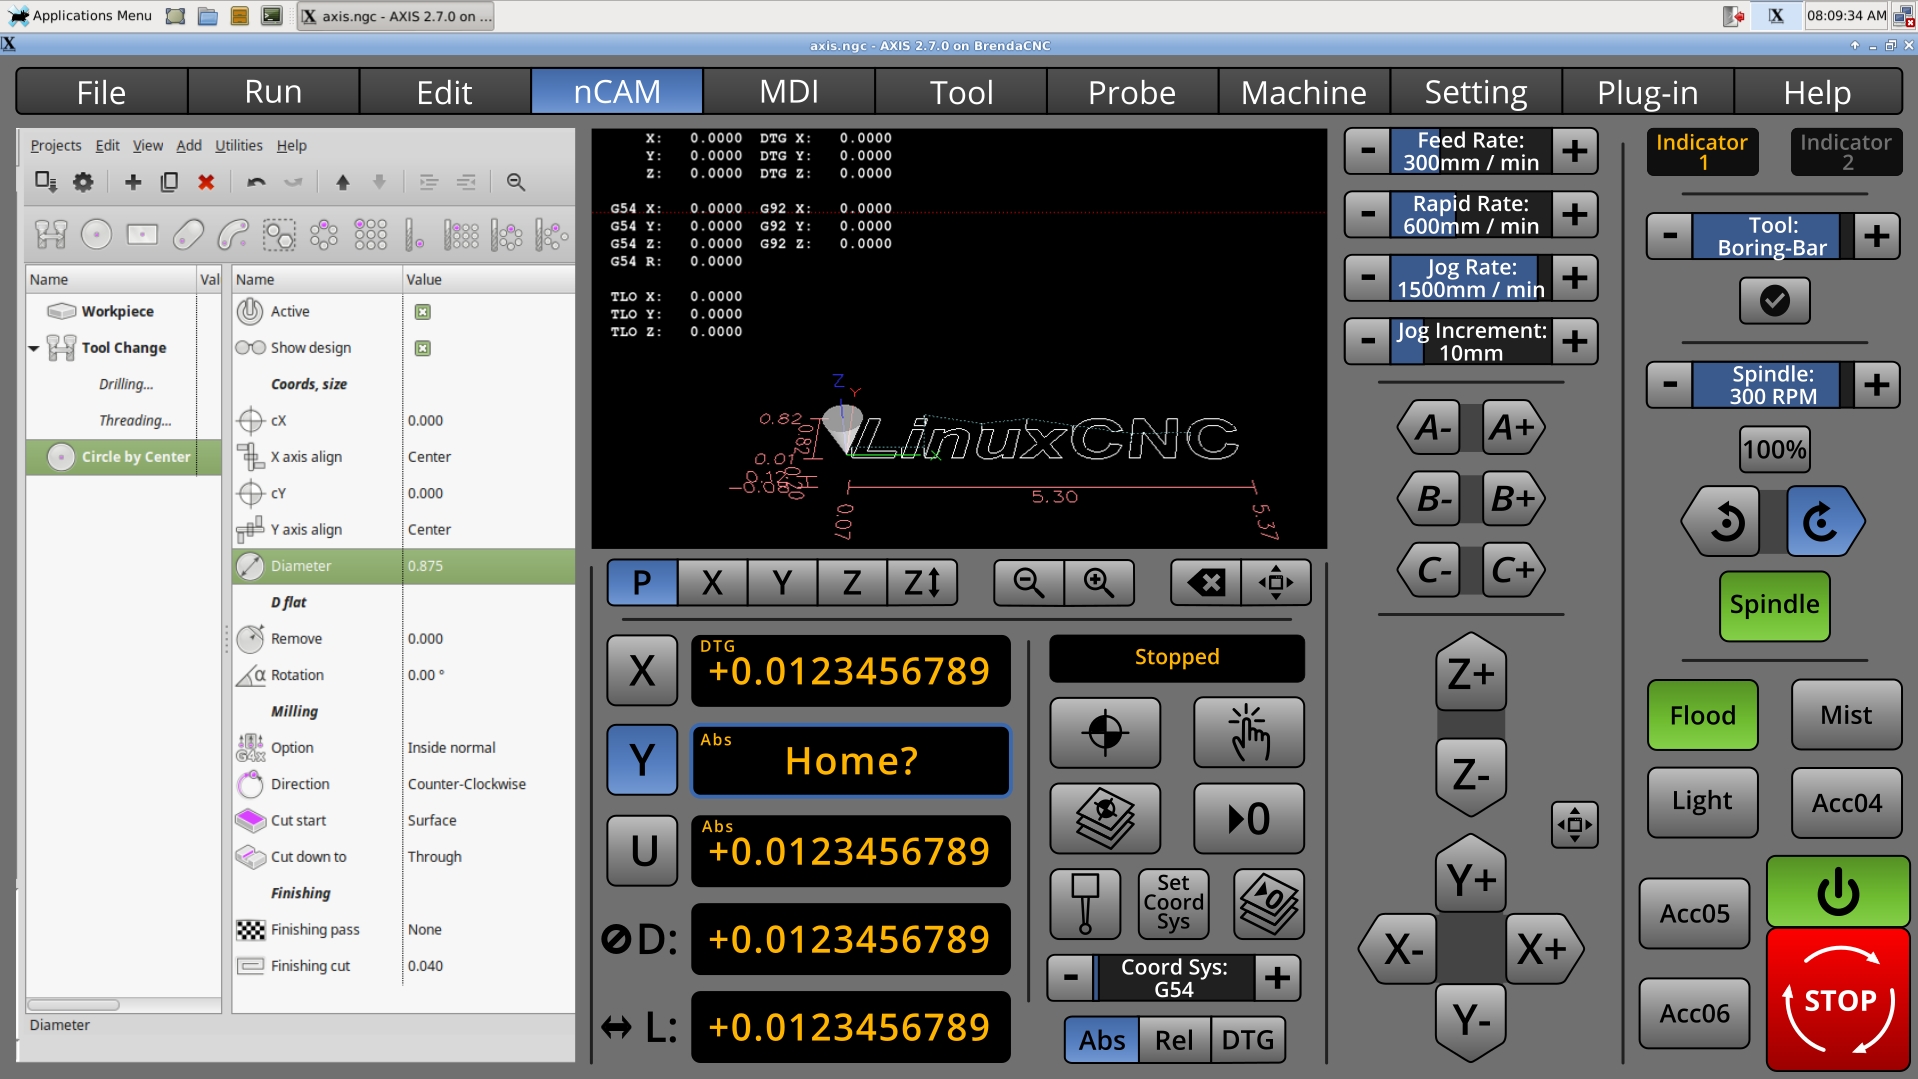
Task: Delete selected item with red X icon
Action: pyautogui.click(x=206, y=182)
